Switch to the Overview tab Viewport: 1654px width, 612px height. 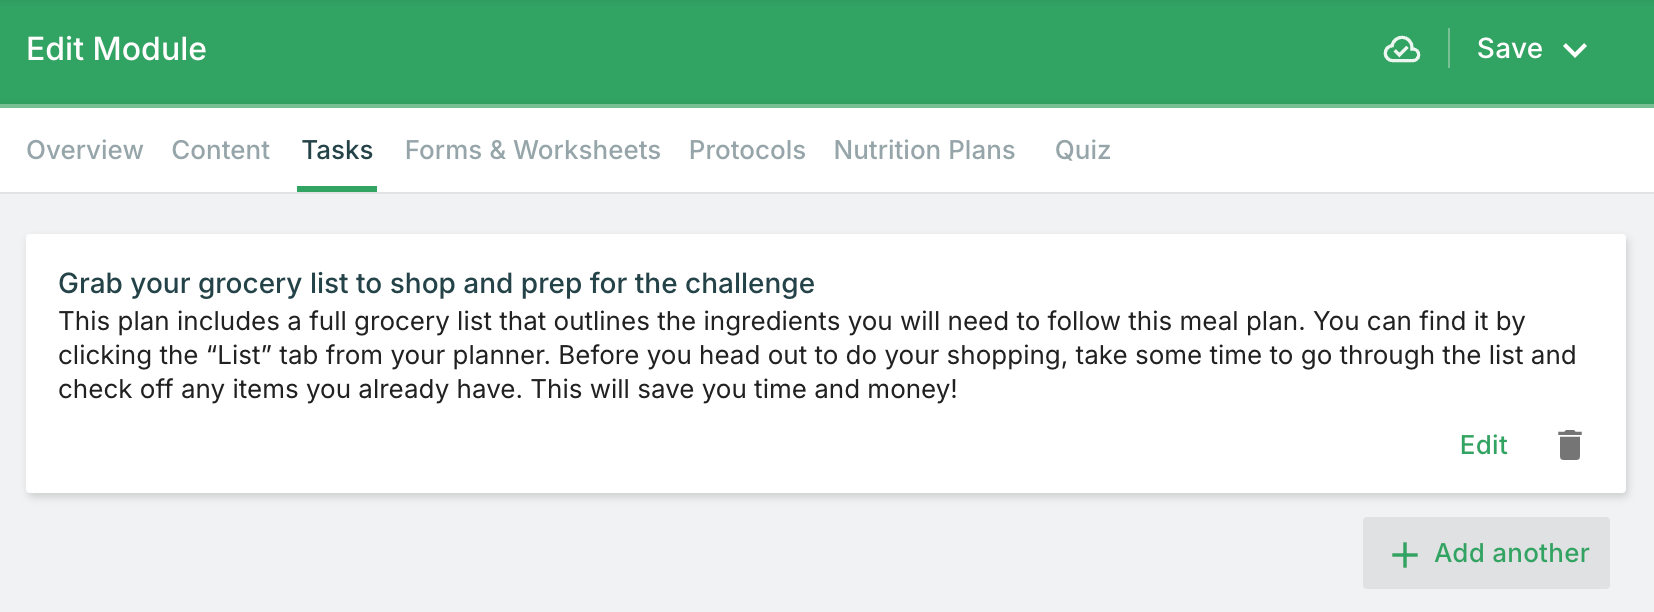point(85,150)
